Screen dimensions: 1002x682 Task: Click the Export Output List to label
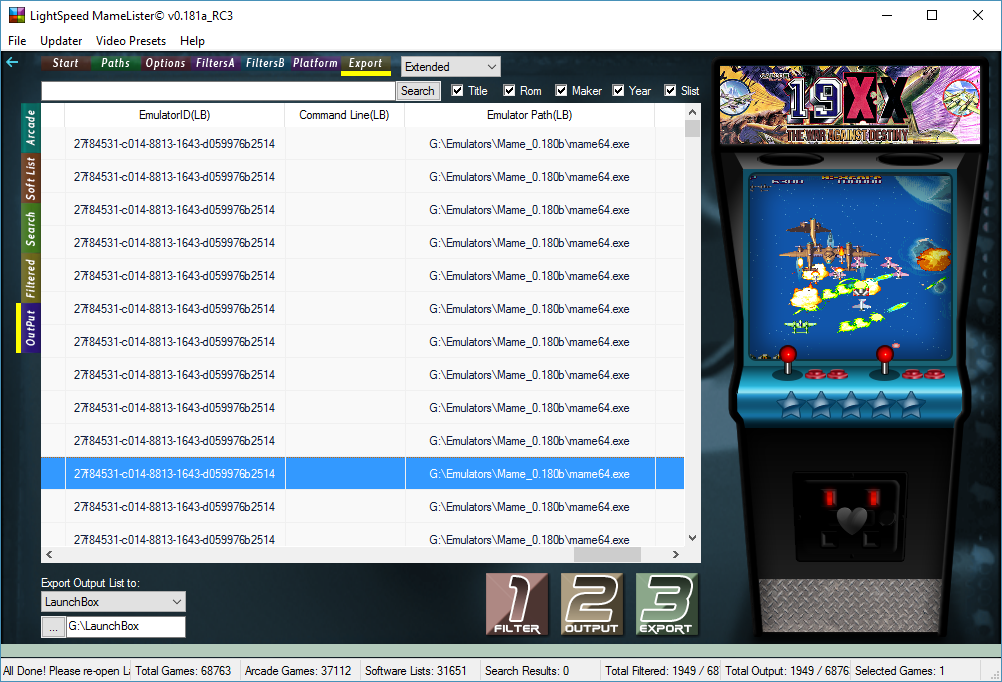click(91, 583)
